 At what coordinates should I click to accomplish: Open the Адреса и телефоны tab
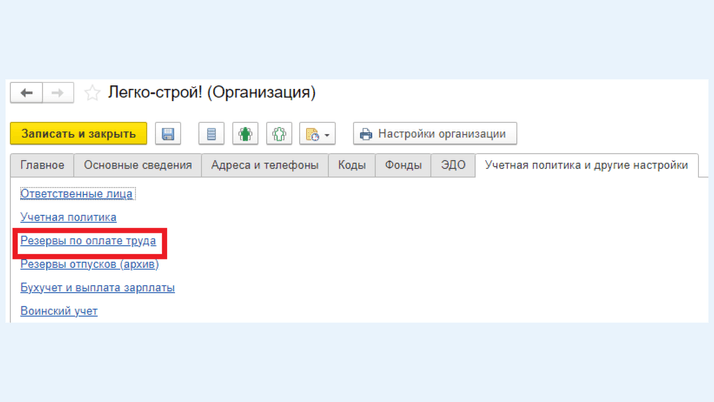pos(265,165)
